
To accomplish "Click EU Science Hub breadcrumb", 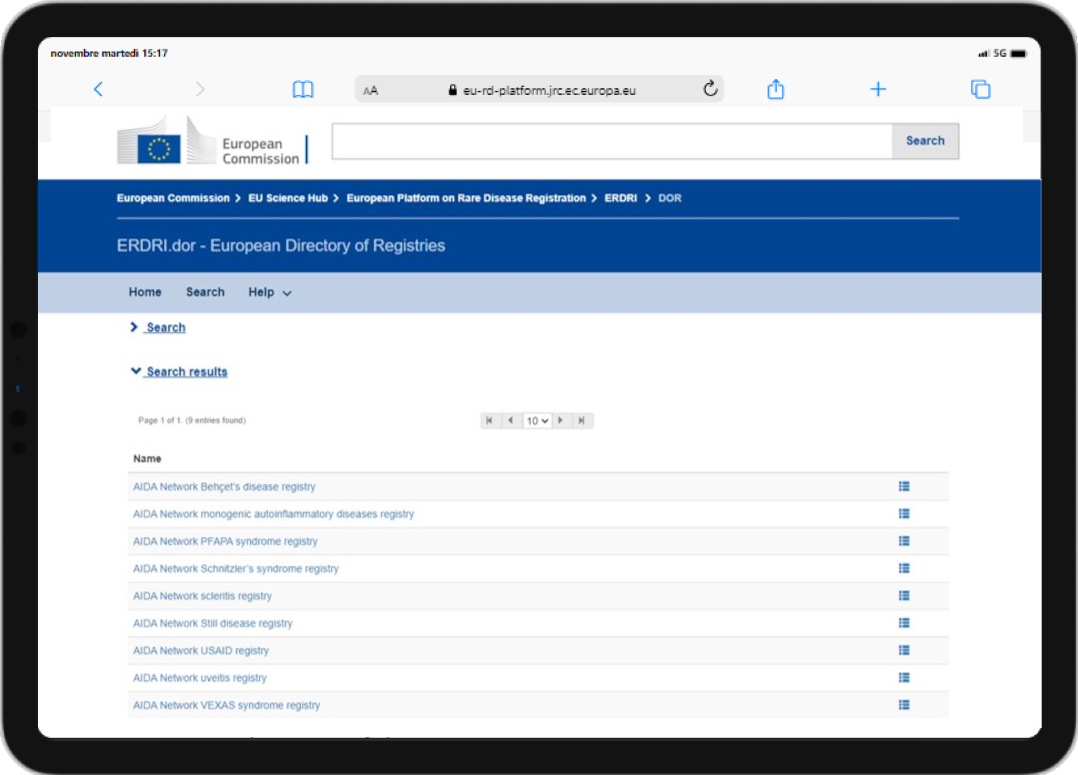I will pyautogui.click(x=288, y=198).
